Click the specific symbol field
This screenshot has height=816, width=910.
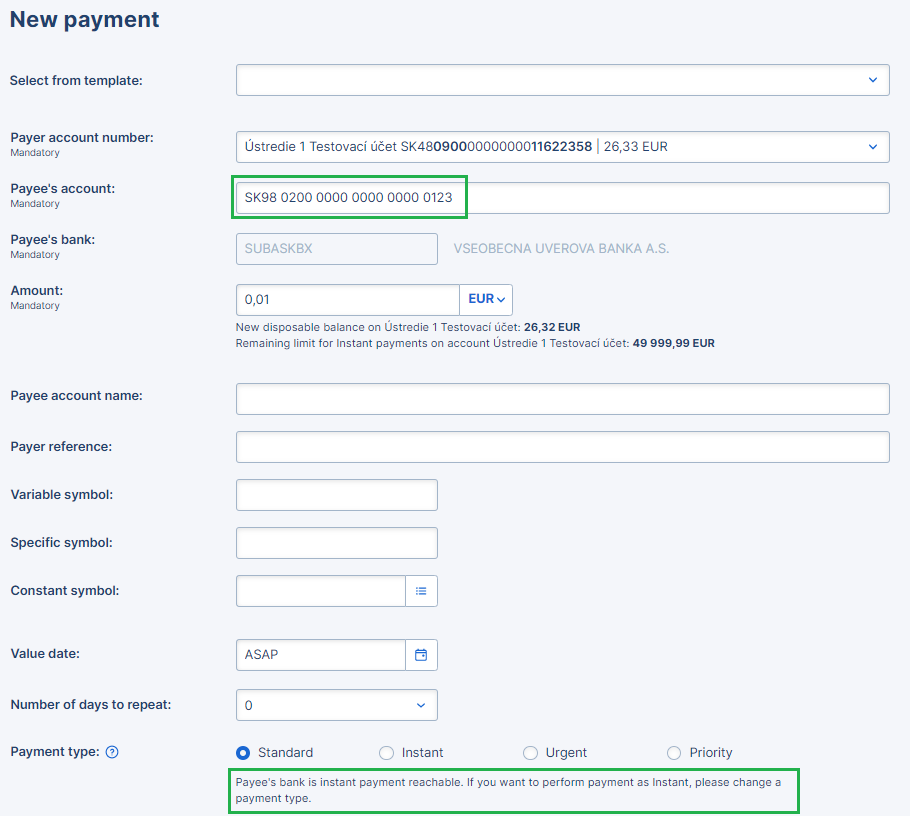click(336, 543)
